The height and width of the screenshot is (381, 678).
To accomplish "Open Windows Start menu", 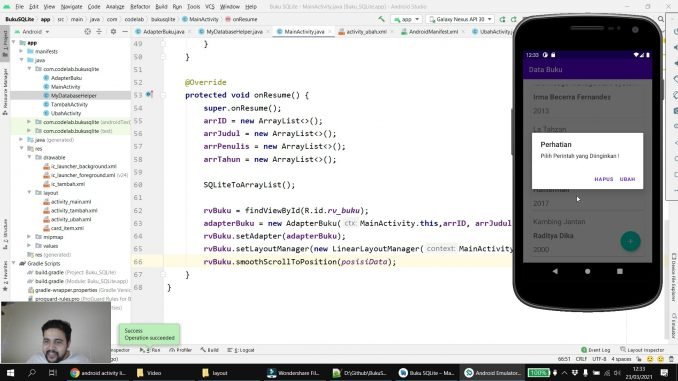I will click(x=10, y=372).
